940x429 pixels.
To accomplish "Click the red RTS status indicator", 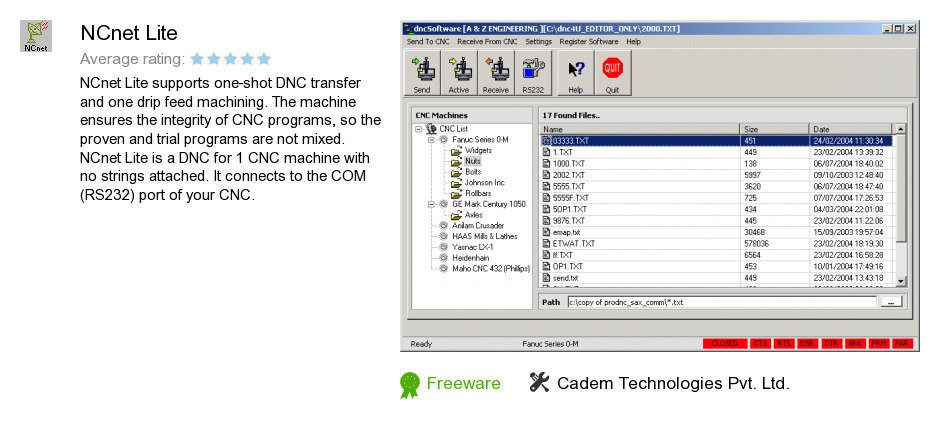I will tap(784, 344).
